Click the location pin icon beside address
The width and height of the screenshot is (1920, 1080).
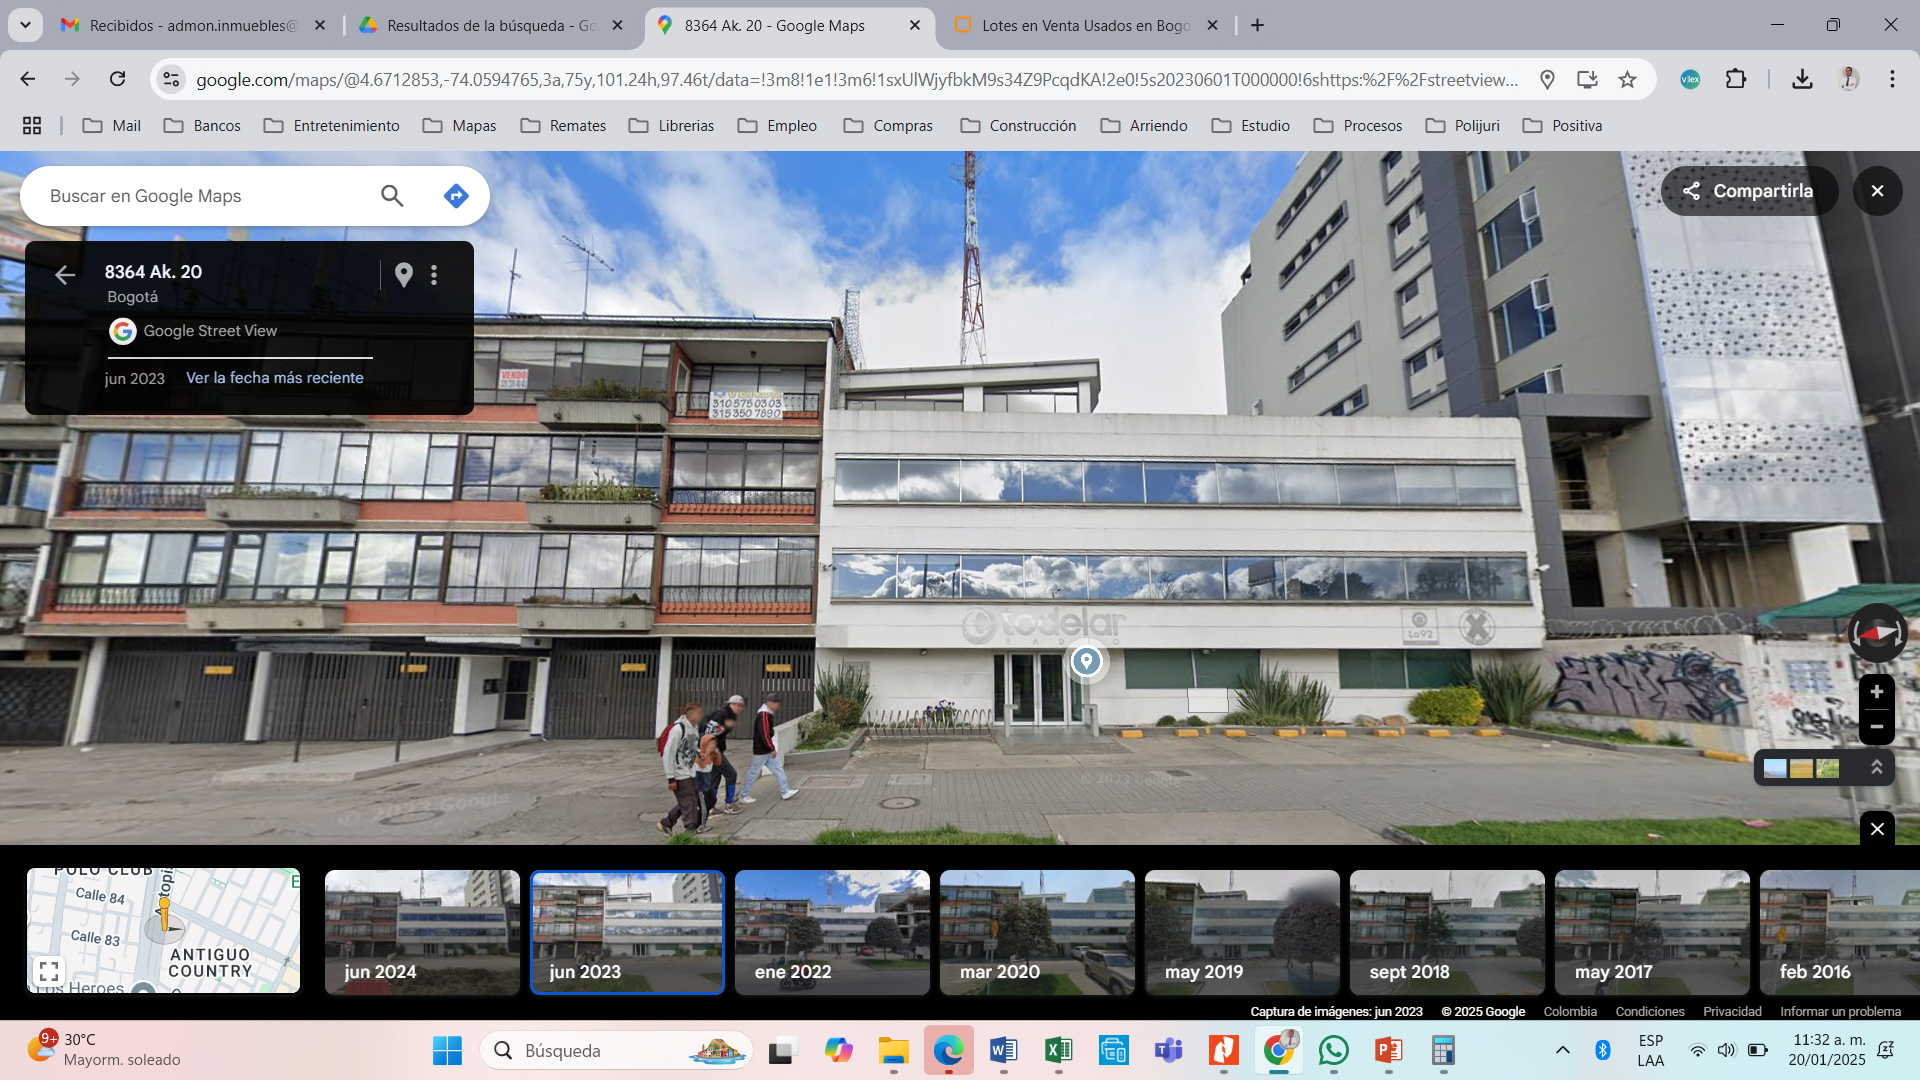pyautogui.click(x=404, y=275)
